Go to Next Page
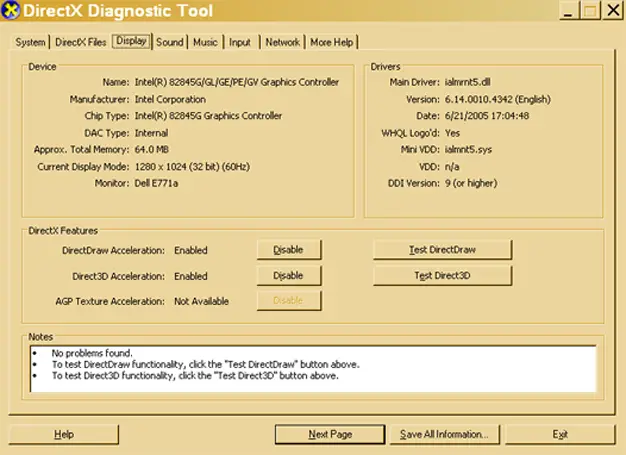 [330, 434]
